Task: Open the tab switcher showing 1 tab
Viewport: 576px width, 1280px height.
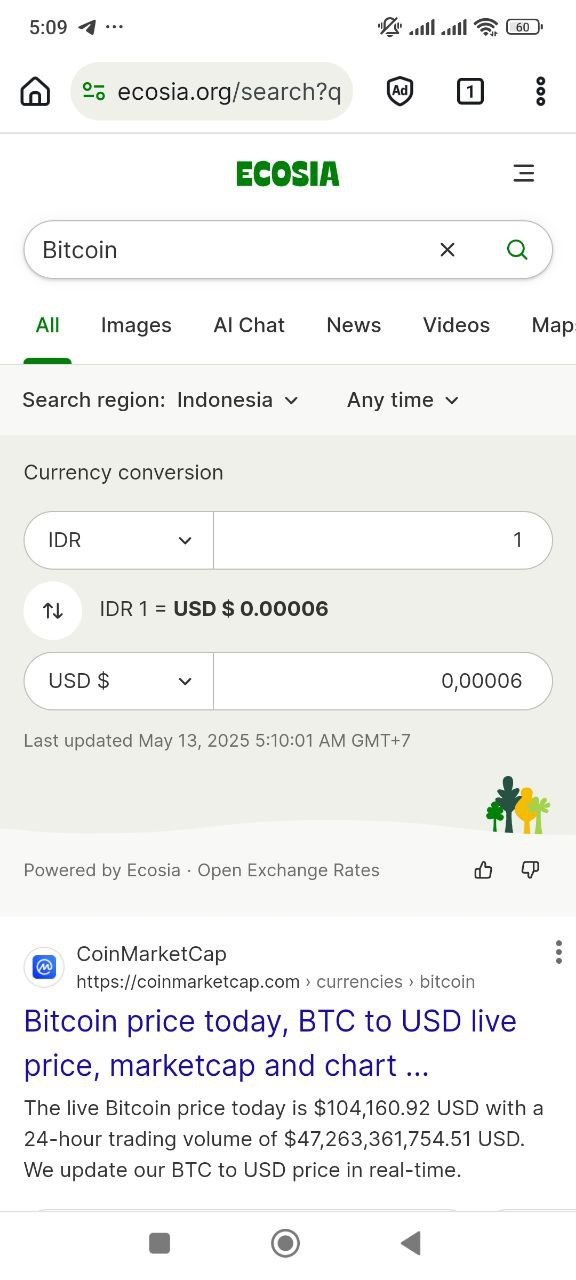Action: coord(470,92)
